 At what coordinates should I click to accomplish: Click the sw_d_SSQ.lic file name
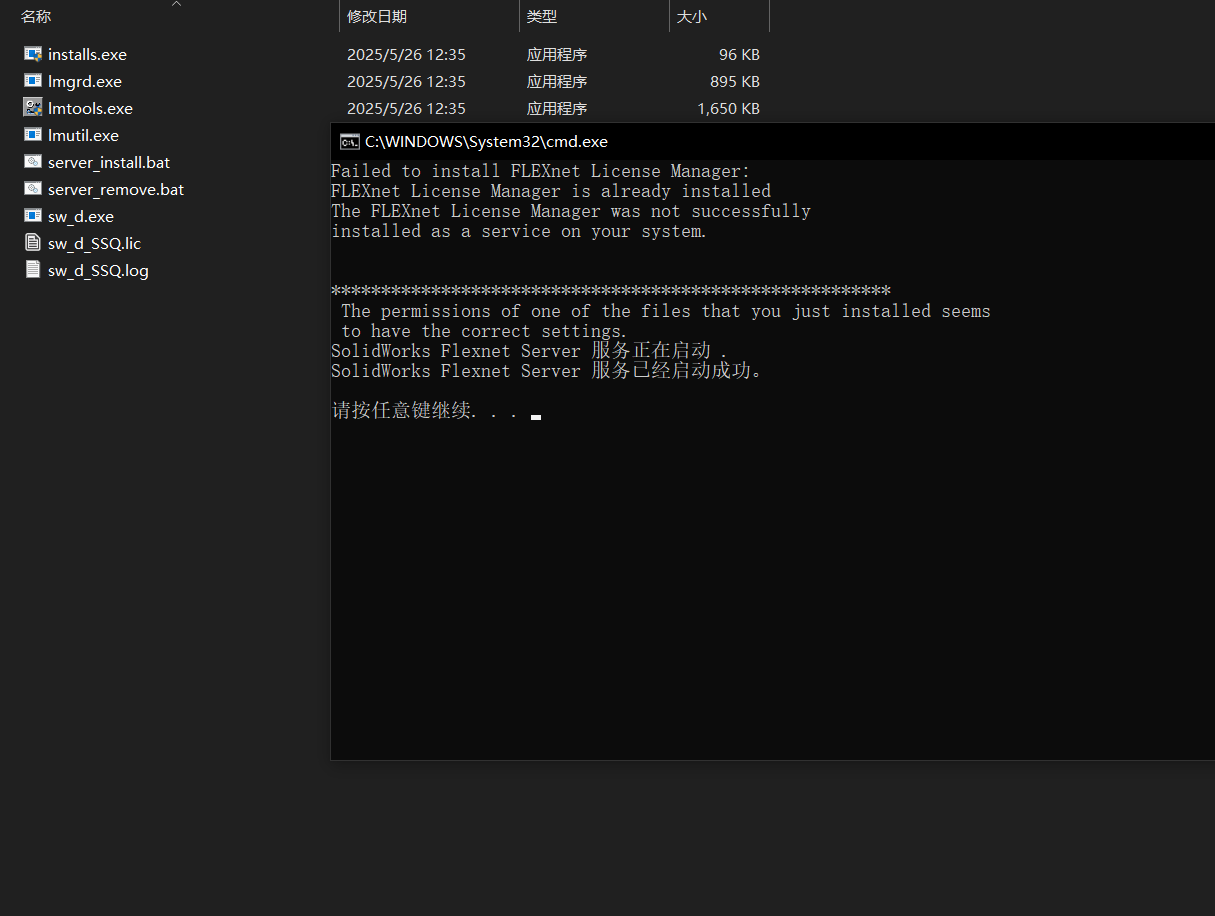click(94, 243)
